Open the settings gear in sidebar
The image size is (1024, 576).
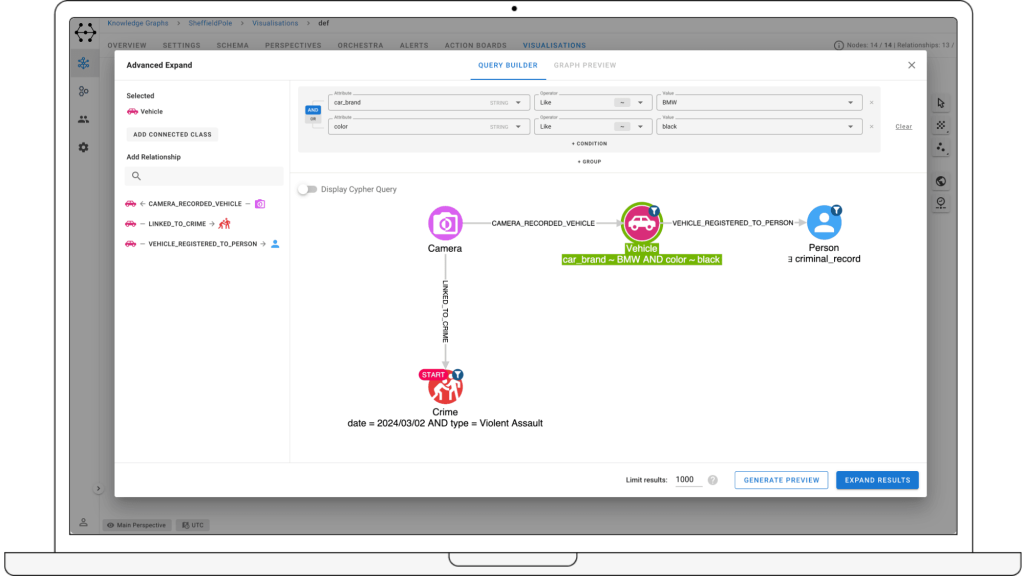point(84,148)
